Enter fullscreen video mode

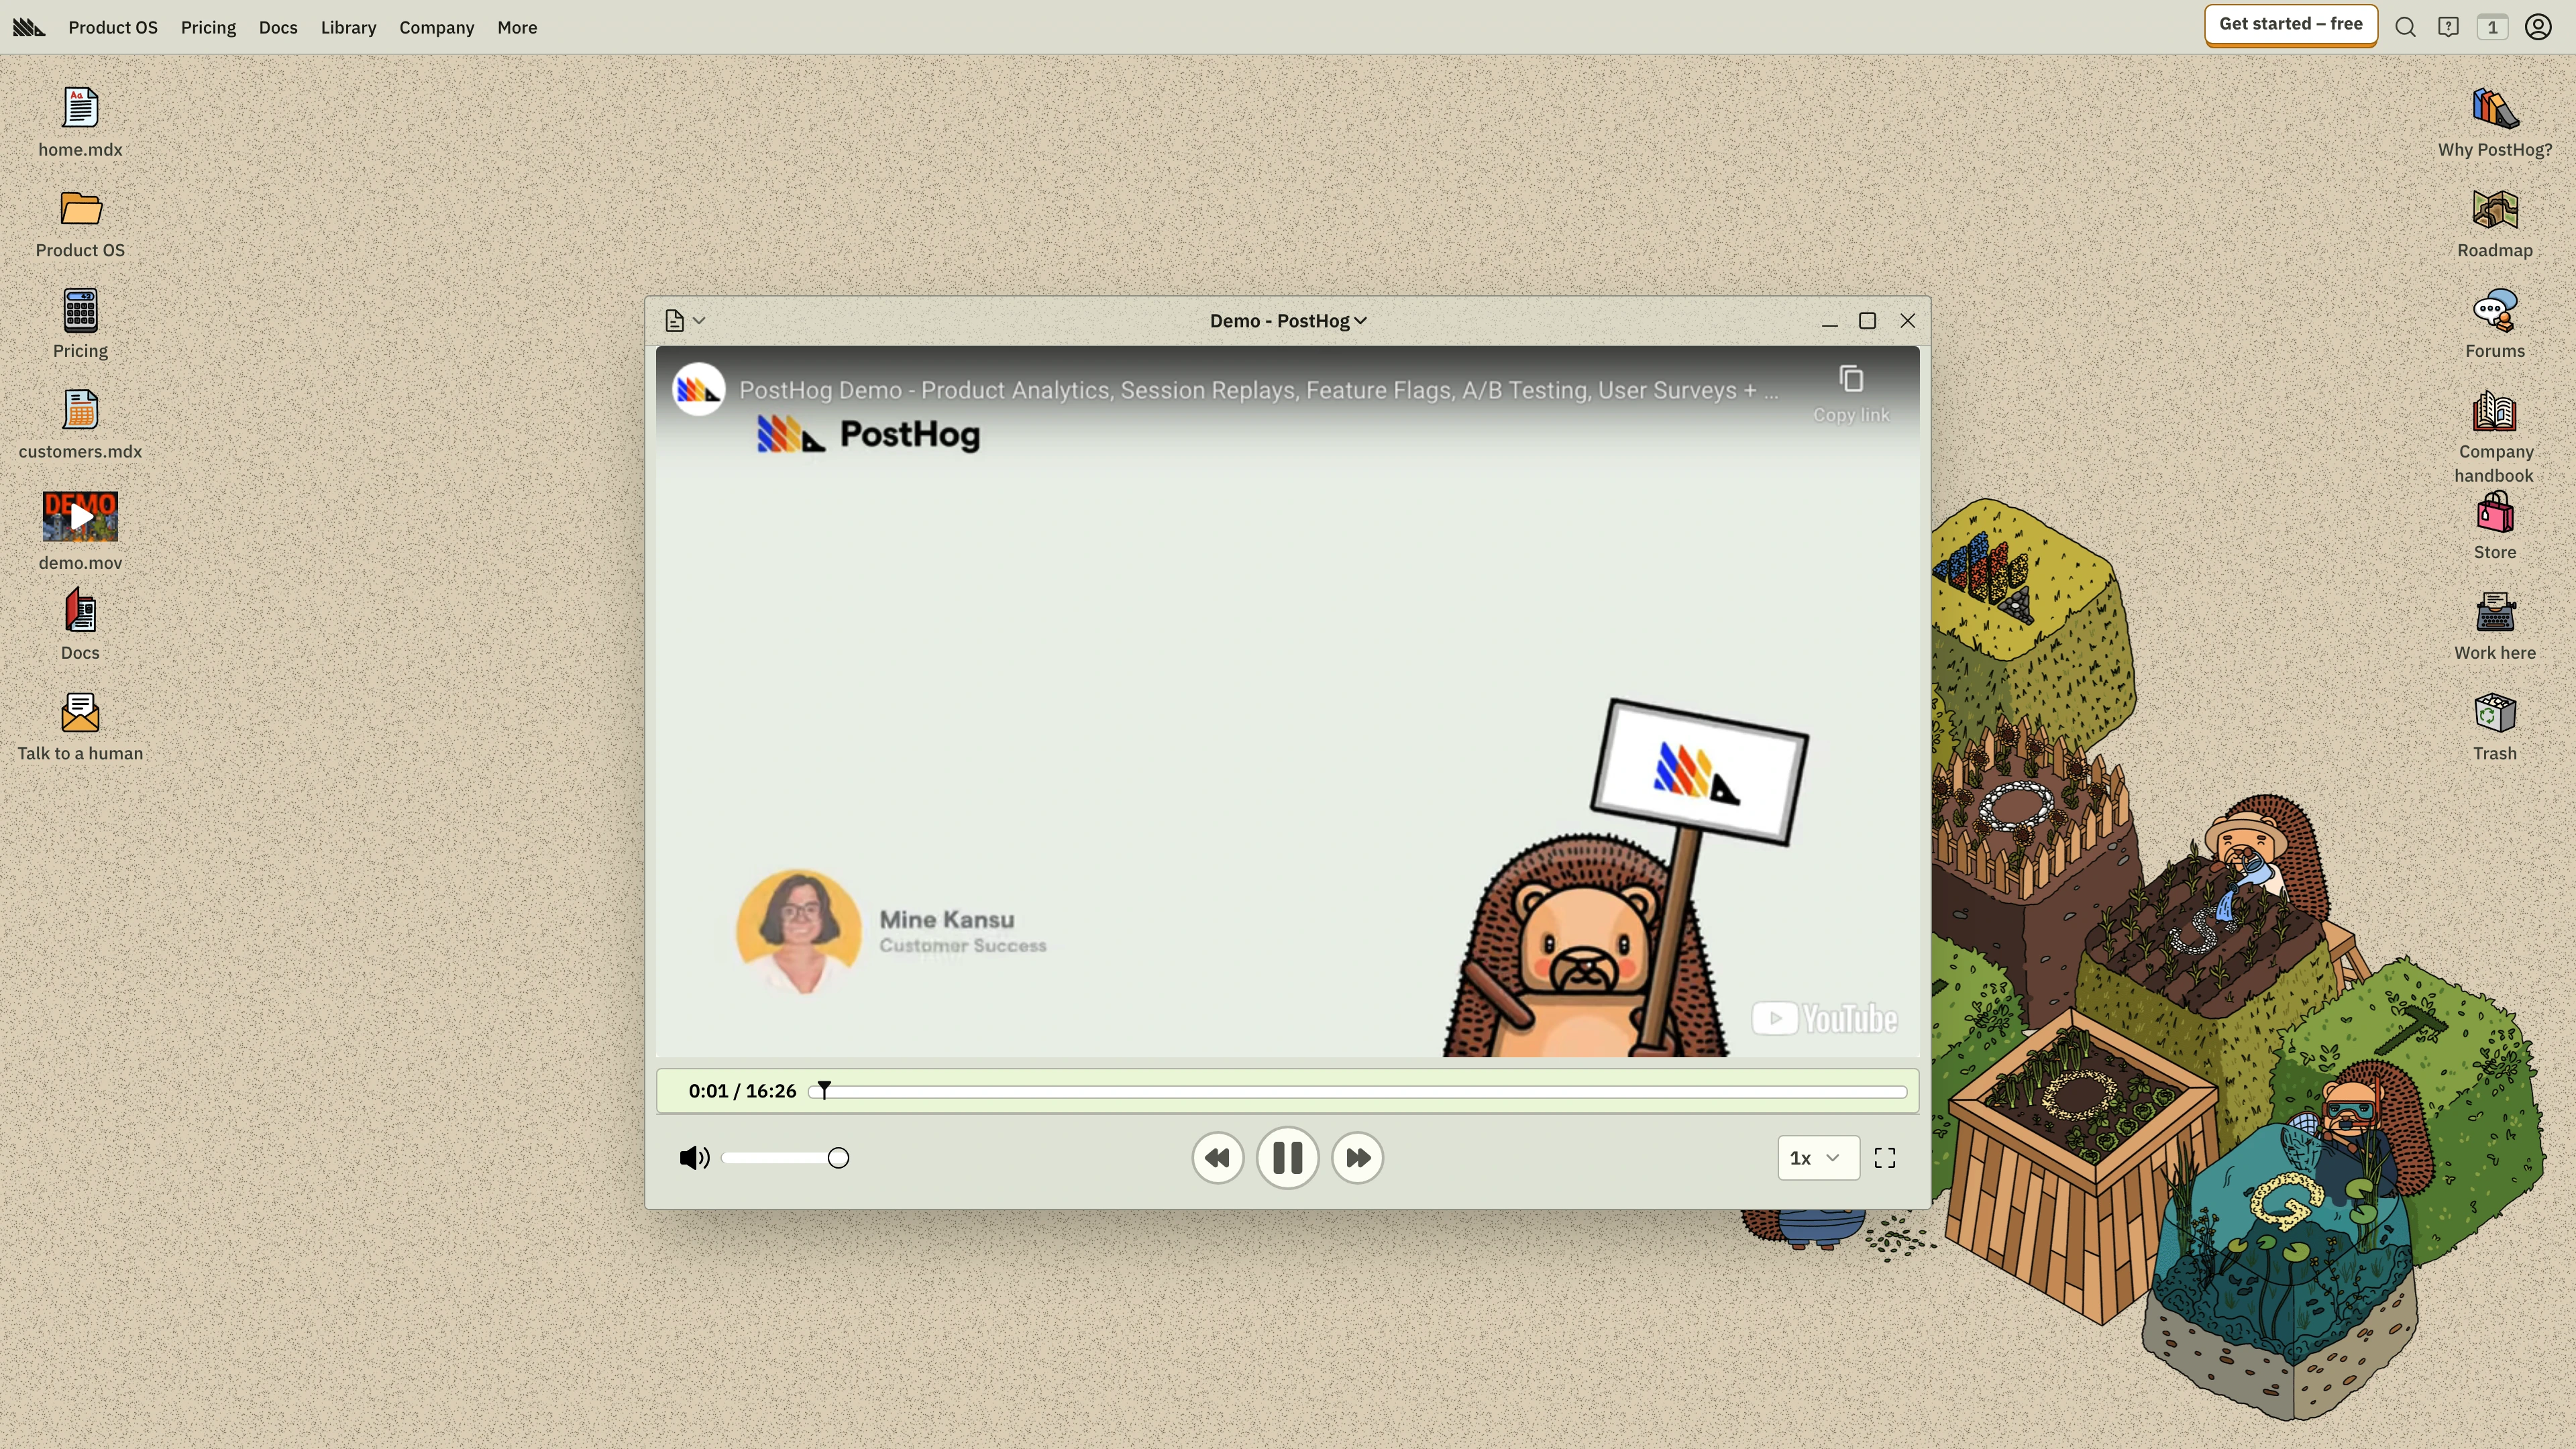[x=1885, y=1158]
